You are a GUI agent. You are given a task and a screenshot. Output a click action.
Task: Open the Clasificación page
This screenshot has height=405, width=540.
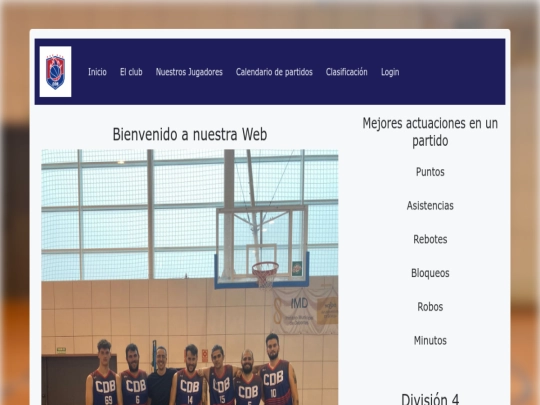[x=346, y=72]
